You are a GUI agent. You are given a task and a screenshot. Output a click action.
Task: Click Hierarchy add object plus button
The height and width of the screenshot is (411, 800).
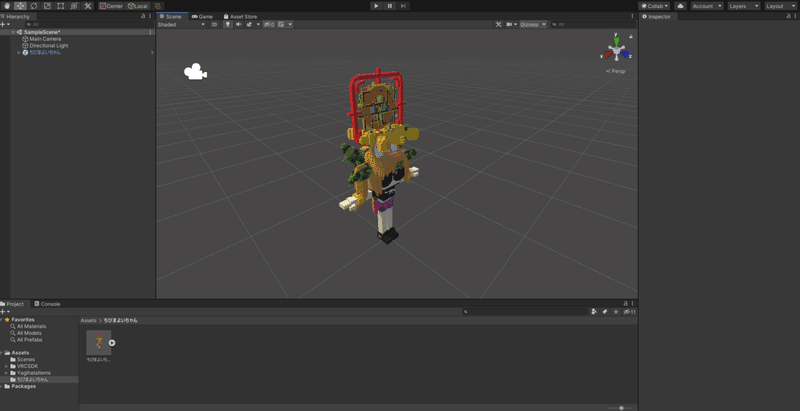[x=5, y=24]
